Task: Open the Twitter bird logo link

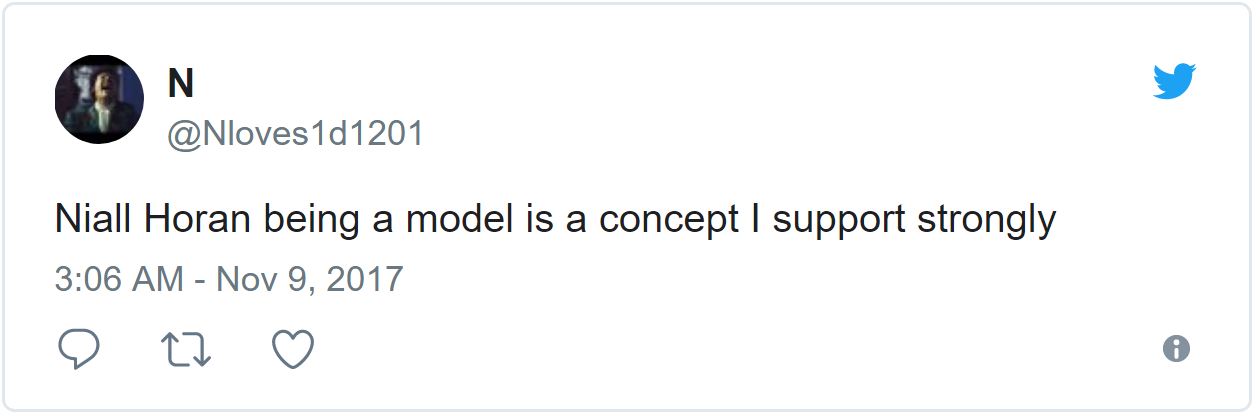Action: [1175, 81]
